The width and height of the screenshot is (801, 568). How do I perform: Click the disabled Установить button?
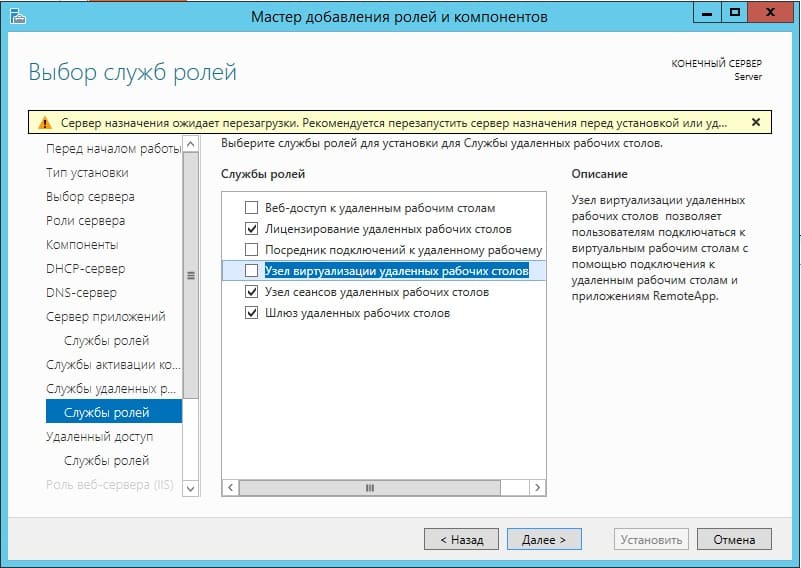pos(651,539)
